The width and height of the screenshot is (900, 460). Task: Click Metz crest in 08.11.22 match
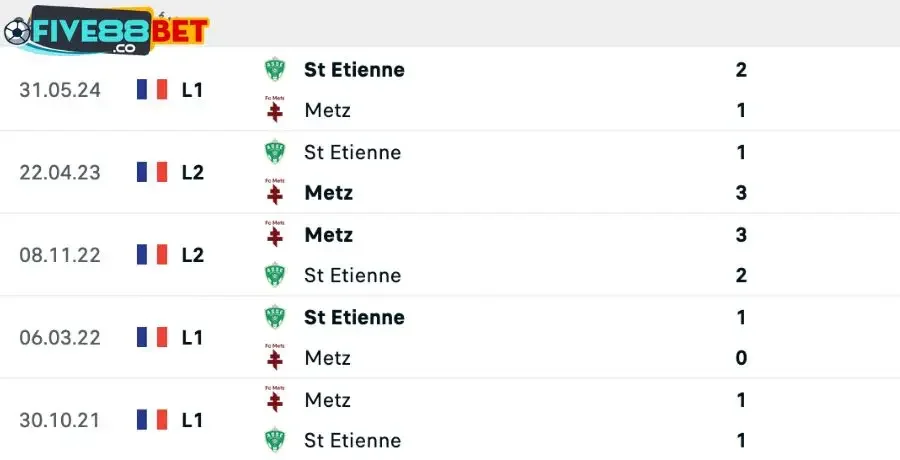[274, 234]
